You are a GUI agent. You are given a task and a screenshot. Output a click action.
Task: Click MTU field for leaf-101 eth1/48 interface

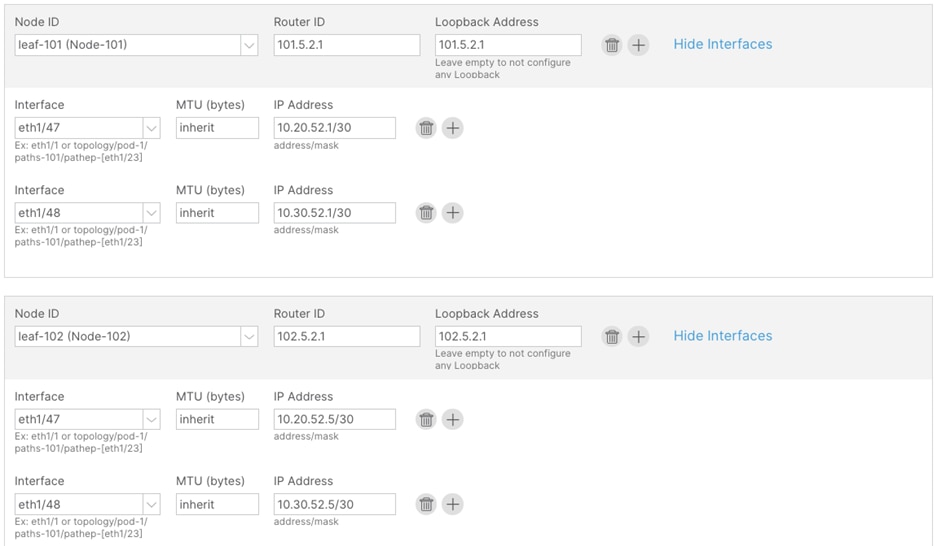coord(217,213)
